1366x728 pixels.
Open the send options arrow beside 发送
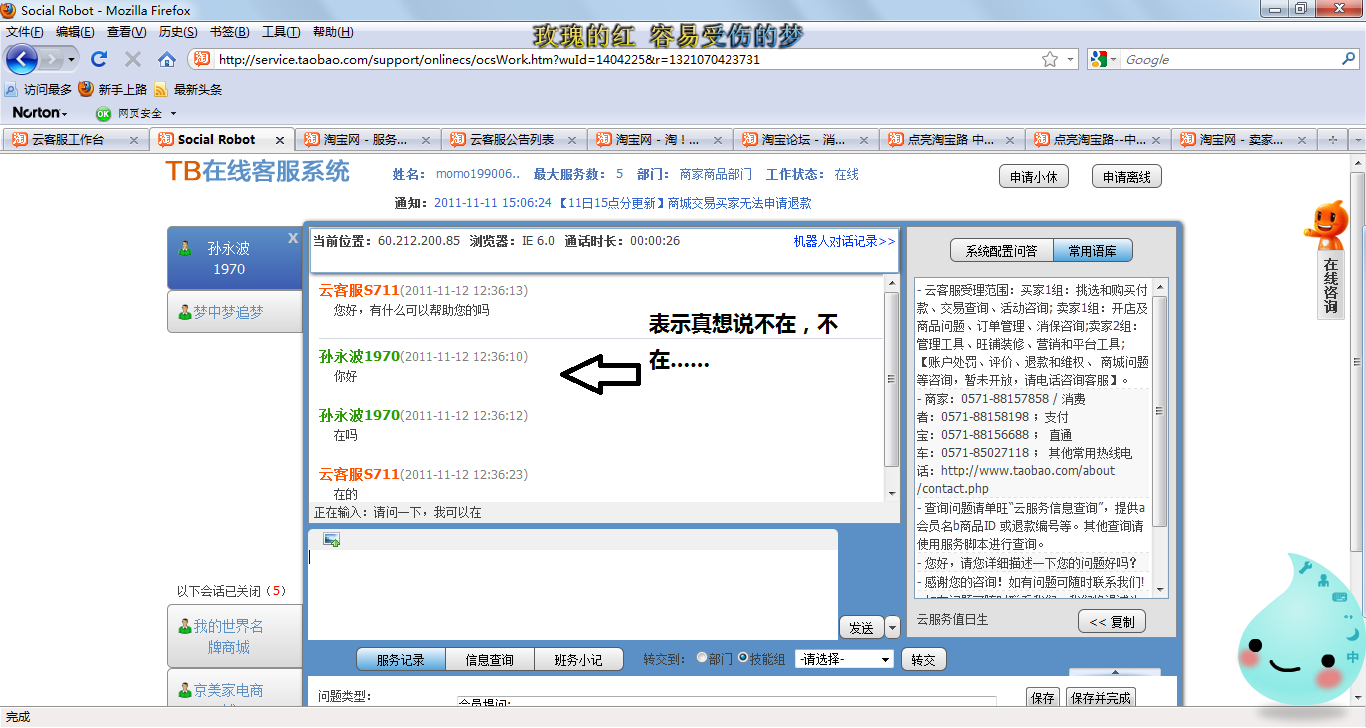pos(893,627)
